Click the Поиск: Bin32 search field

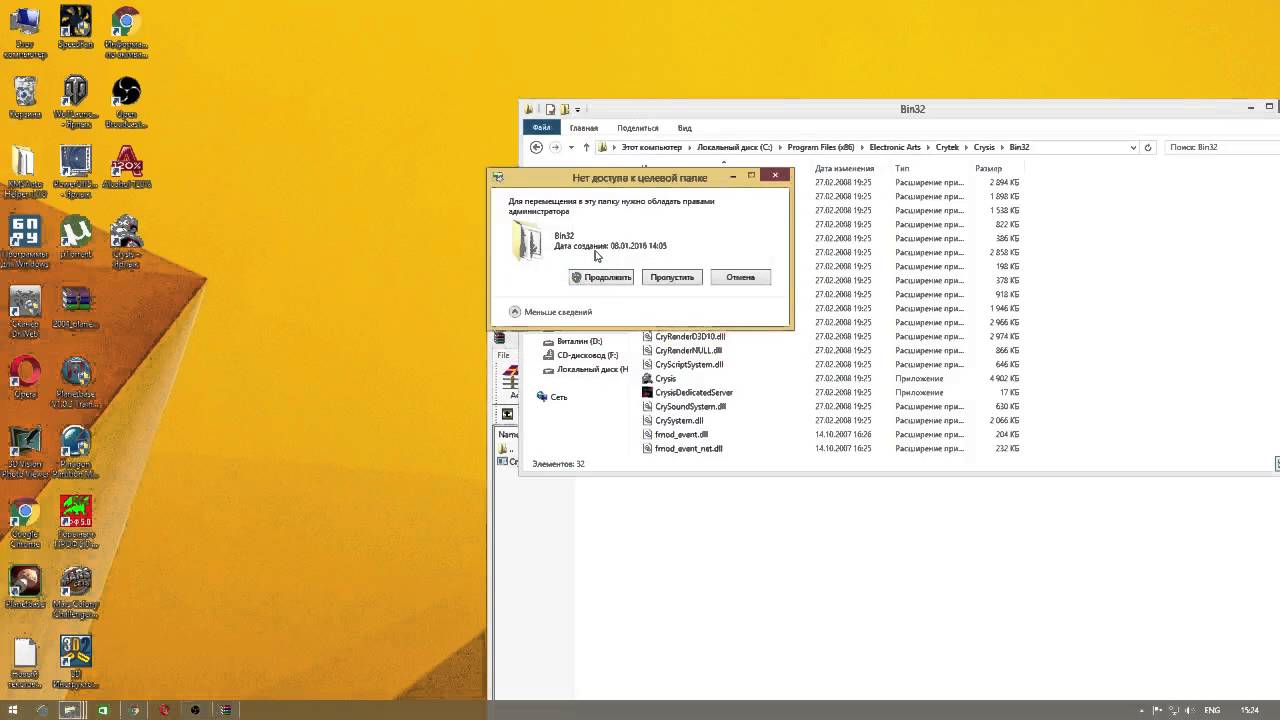1220,147
